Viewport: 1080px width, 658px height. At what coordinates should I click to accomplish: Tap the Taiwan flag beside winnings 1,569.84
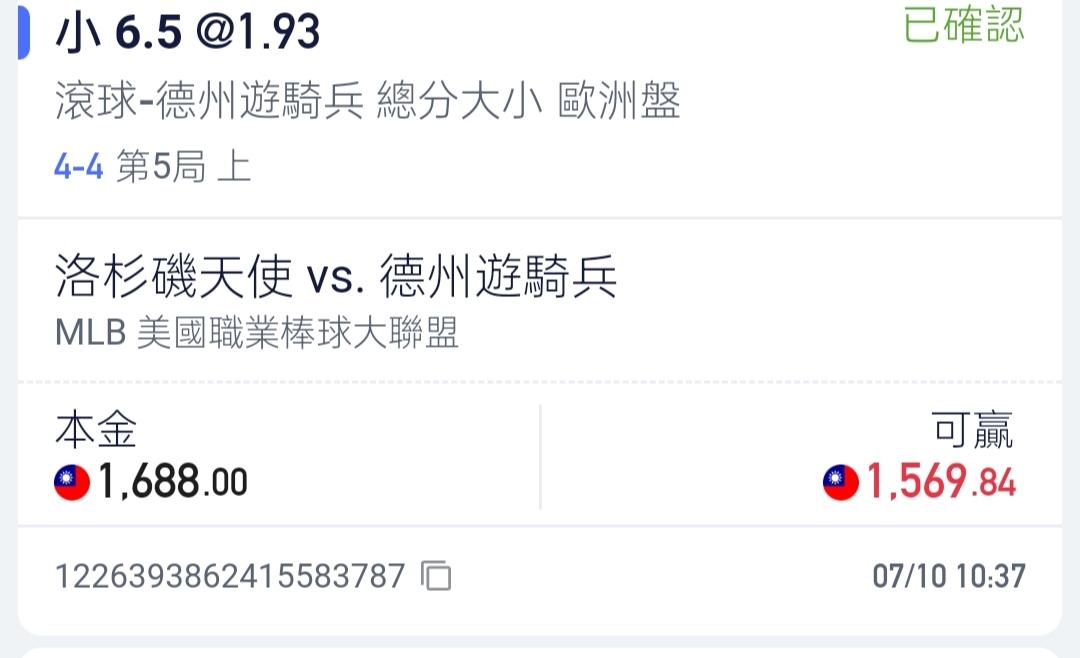point(841,484)
